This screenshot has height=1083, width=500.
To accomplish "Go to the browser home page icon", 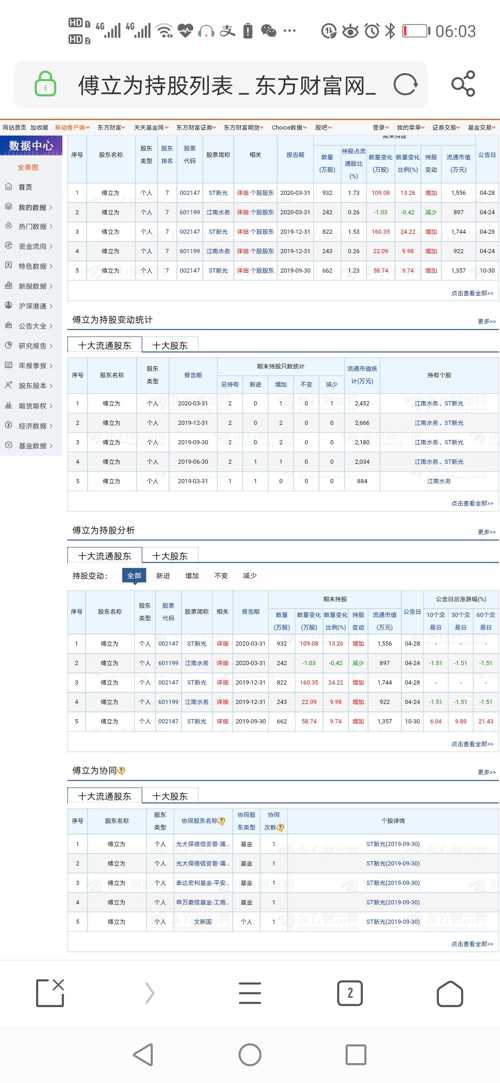I will [x=450, y=993].
